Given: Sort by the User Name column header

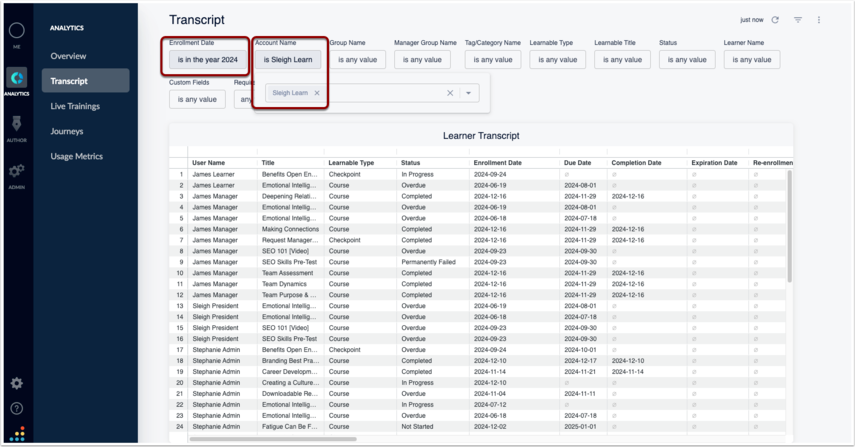Looking at the screenshot, I should coord(208,163).
